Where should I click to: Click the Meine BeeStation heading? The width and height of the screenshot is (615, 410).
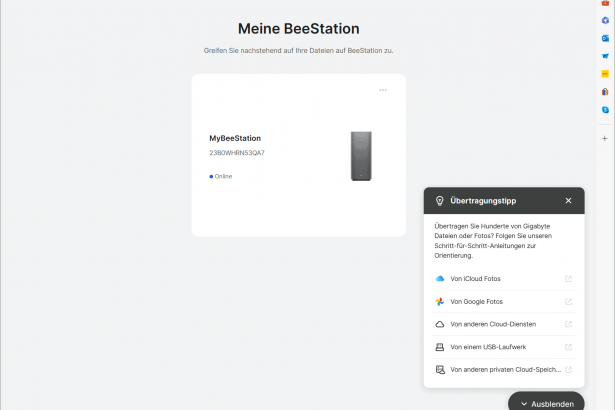tap(298, 29)
